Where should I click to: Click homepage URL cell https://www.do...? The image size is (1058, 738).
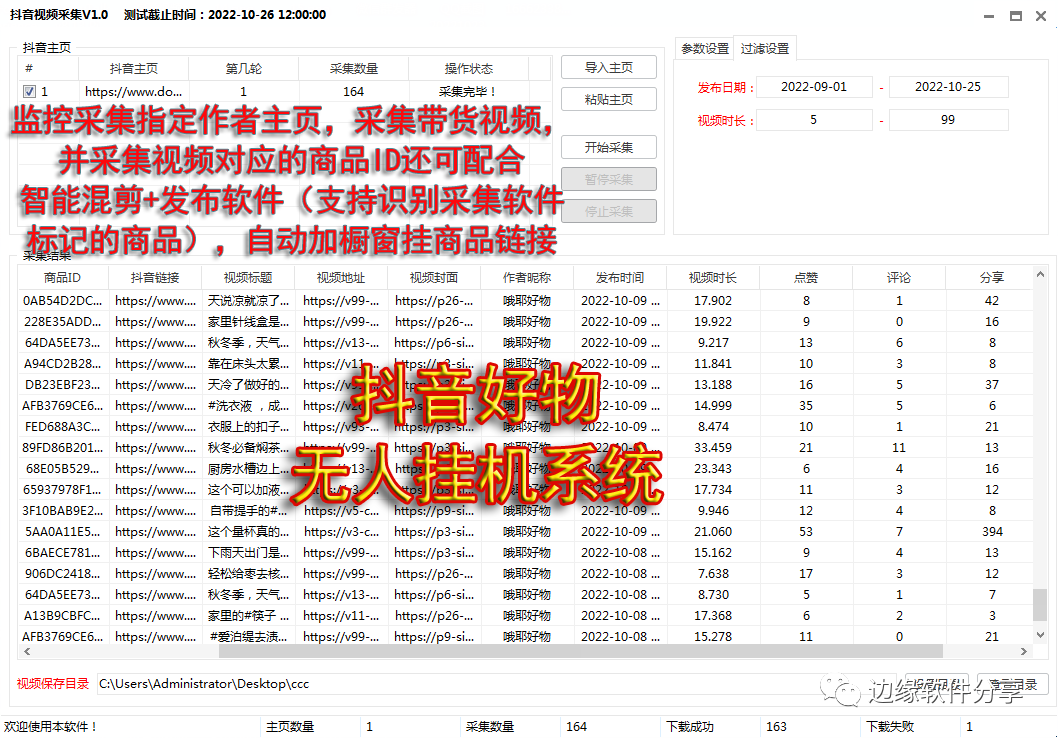[134, 91]
